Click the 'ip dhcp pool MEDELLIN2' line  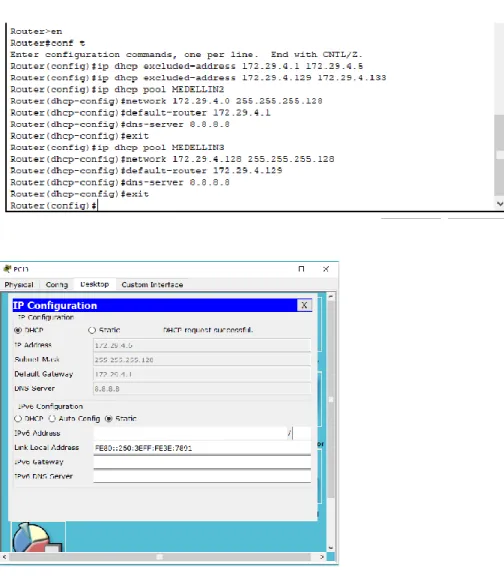point(117,89)
